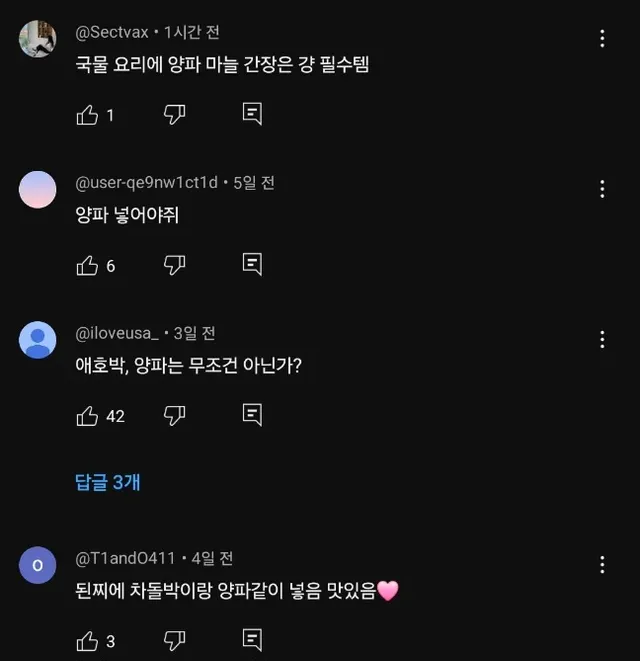
Task: Expand the 답글 3개 replies
Action: (108, 482)
